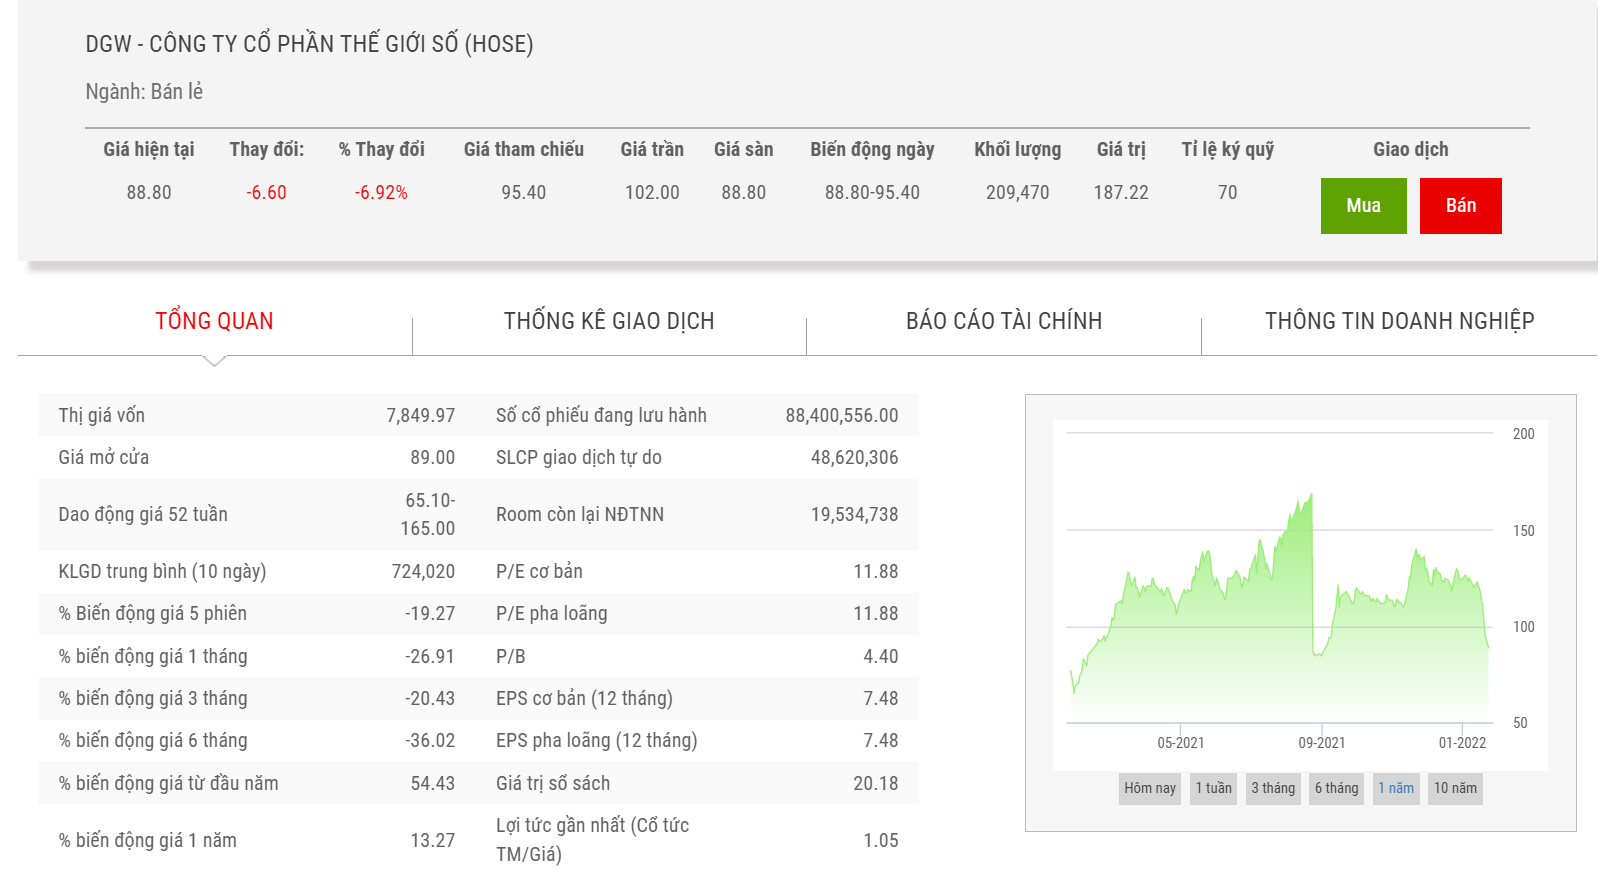Click the dividend yield value 1.05
The width and height of the screenshot is (1598, 872).
[x=881, y=841]
